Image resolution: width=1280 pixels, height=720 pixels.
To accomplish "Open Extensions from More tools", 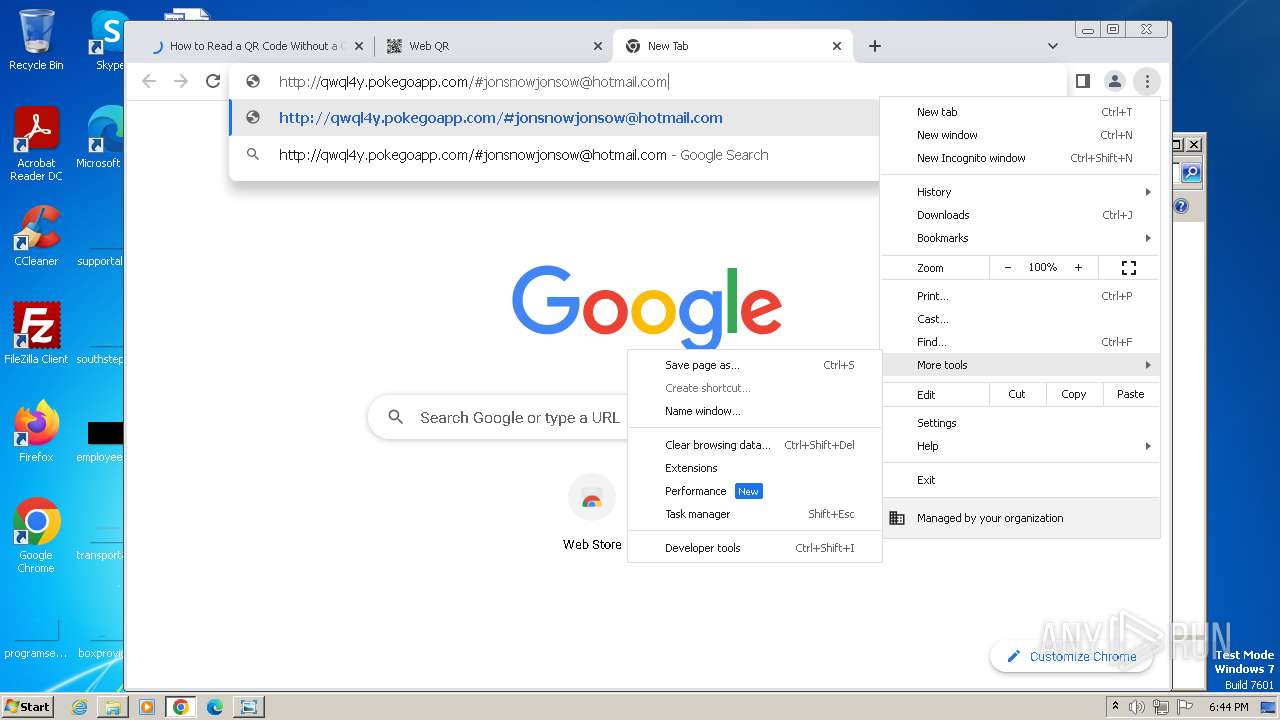I will click(x=755, y=468).
